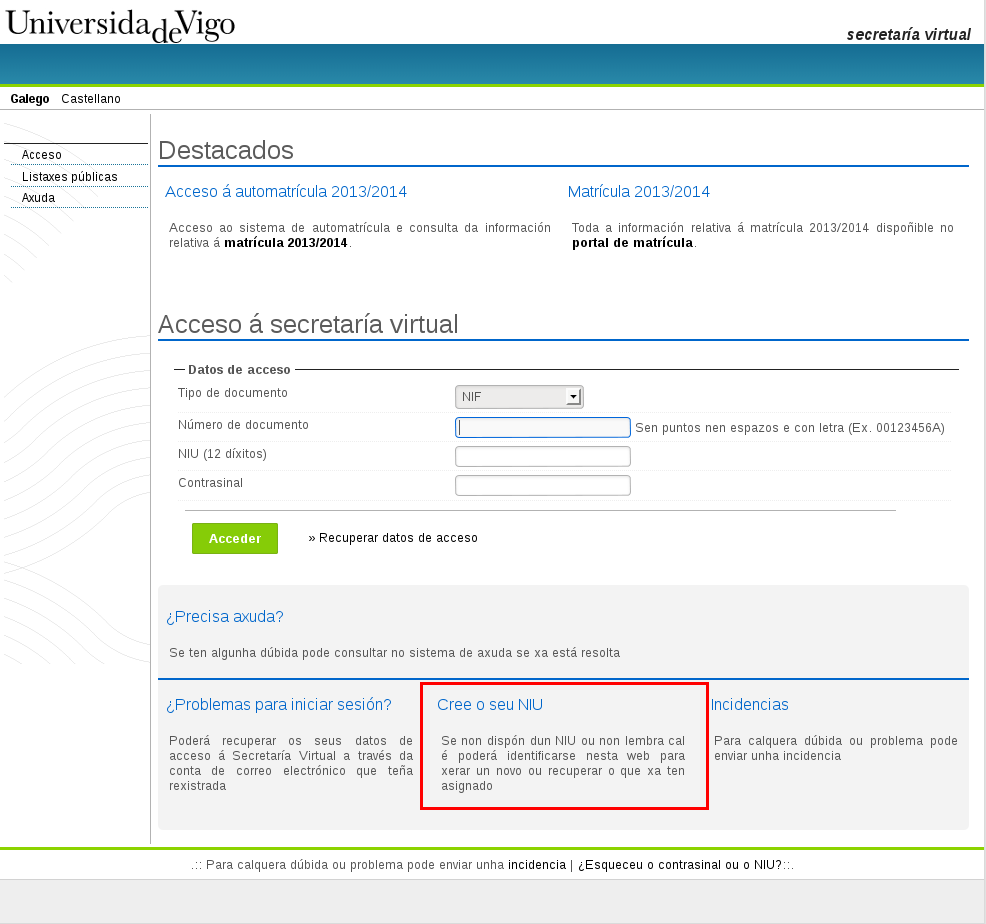The image size is (986, 924).
Task: Go to Axuda in the sidebar menu
Action: click(39, 198)
